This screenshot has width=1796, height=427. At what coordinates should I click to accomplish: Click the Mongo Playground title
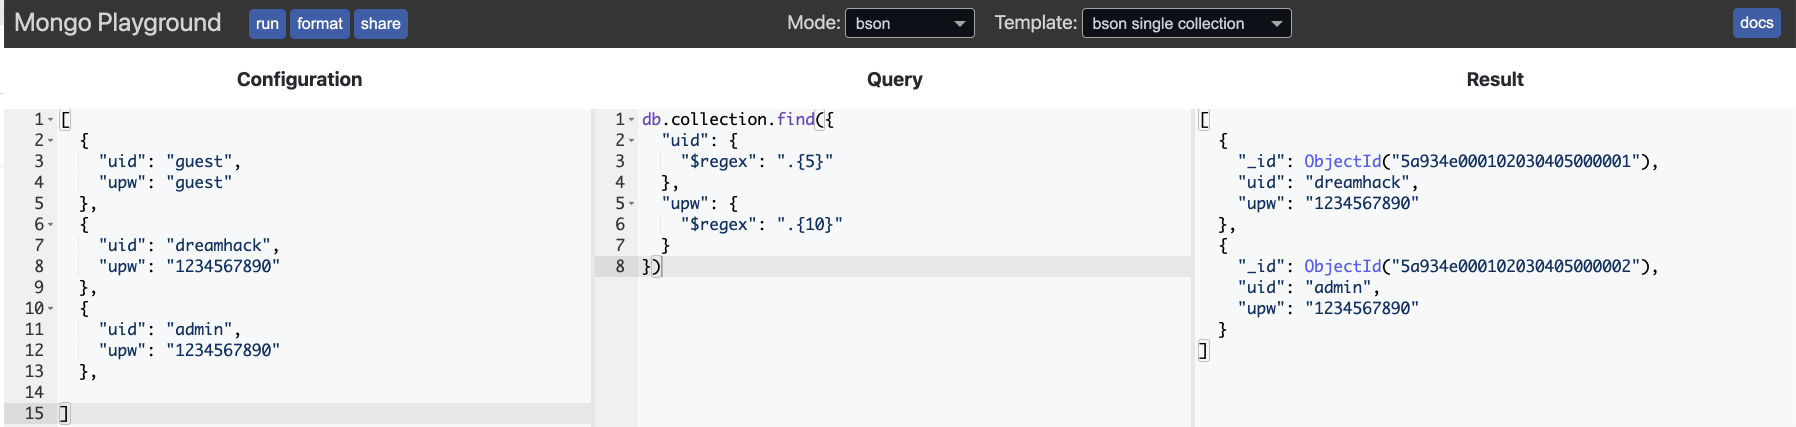click(118, 22)
